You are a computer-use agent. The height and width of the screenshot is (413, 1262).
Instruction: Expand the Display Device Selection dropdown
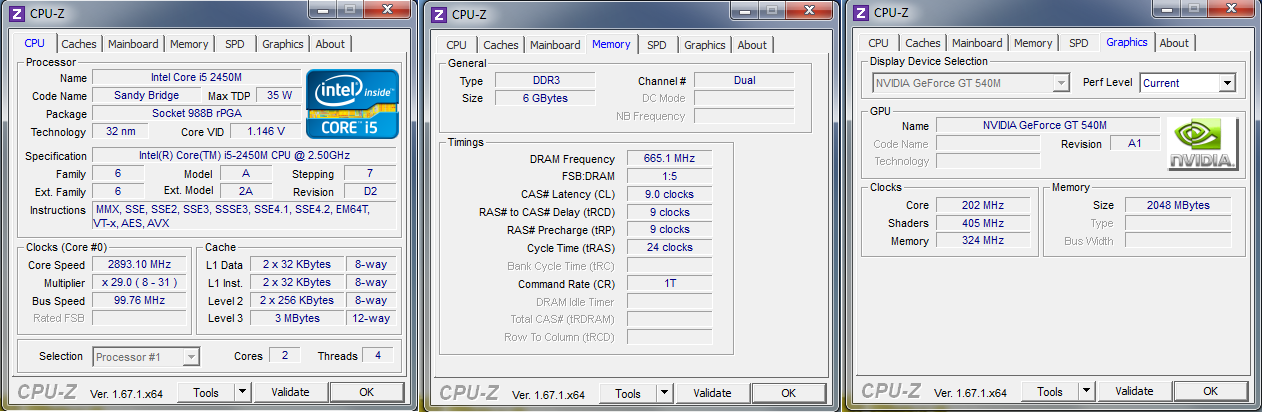coord(1061,83)
